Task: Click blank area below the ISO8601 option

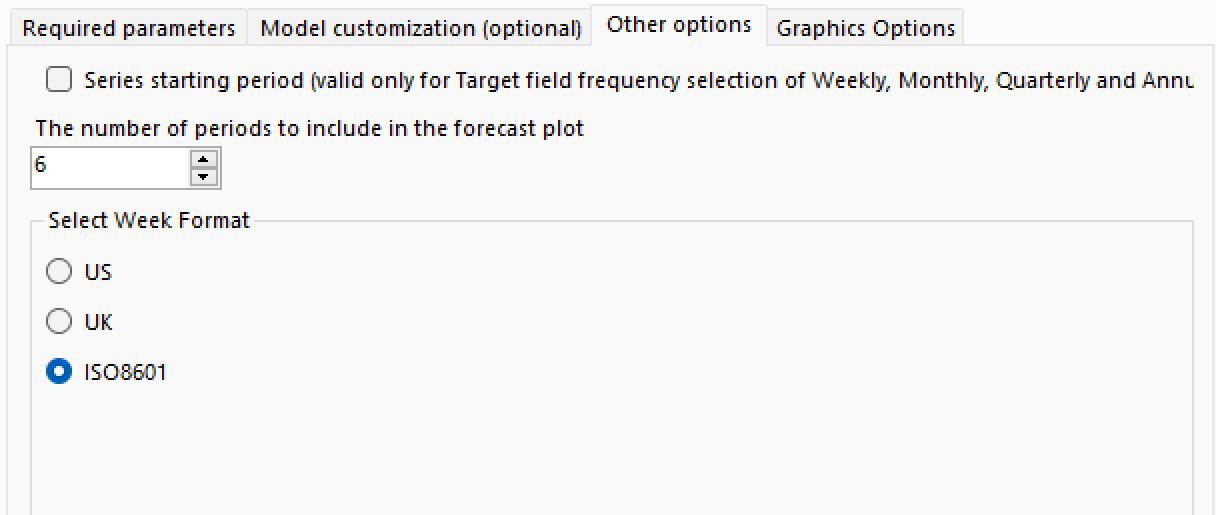Action: (x=400, y=450)
